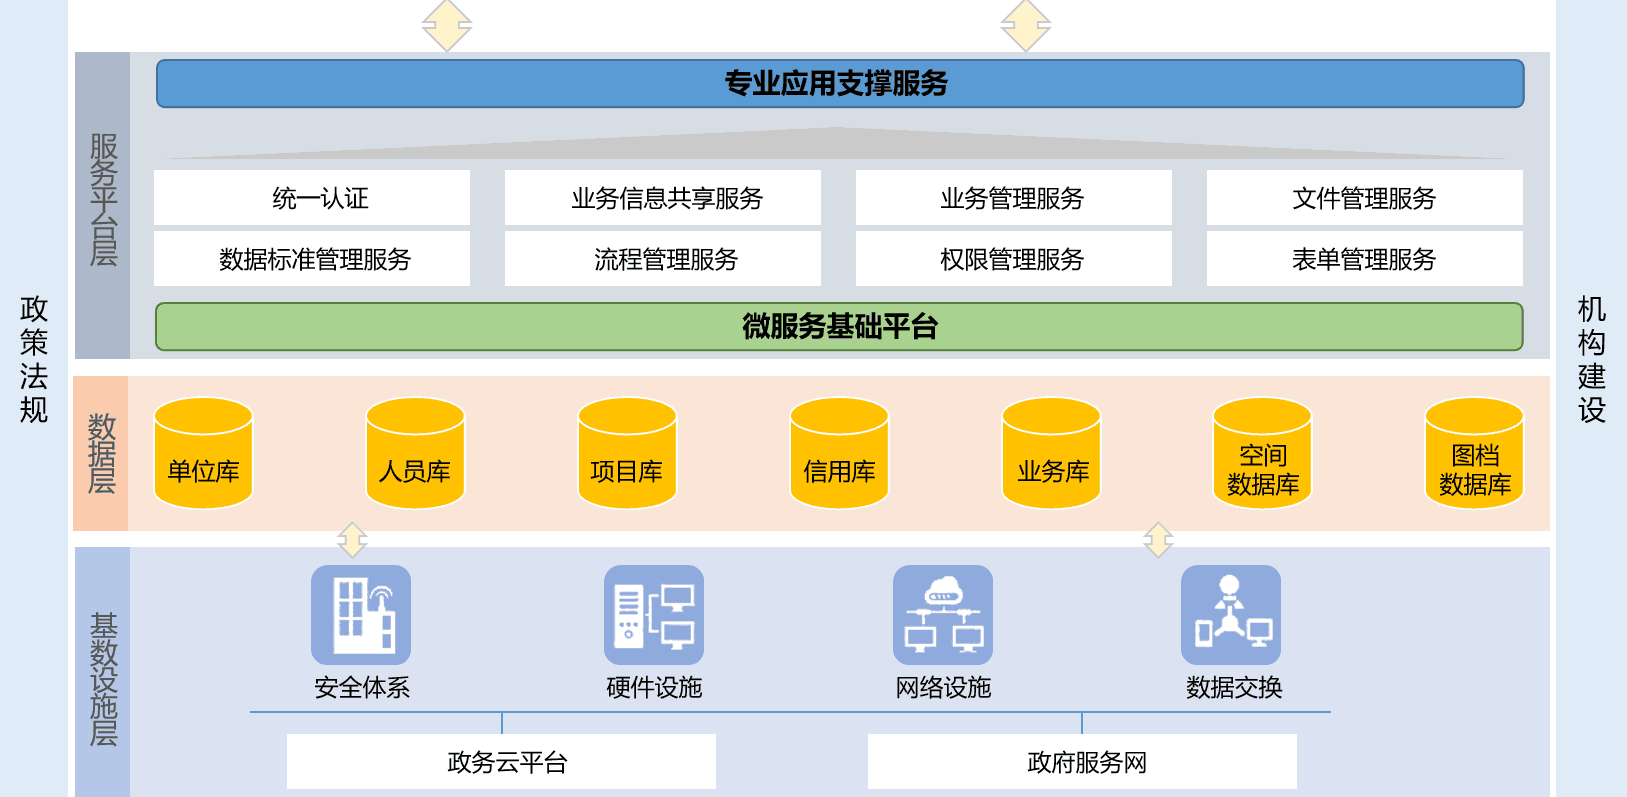Click the 硬件设施 server icon
Viewport: 1627px width, 797px height.
[654, 615]
